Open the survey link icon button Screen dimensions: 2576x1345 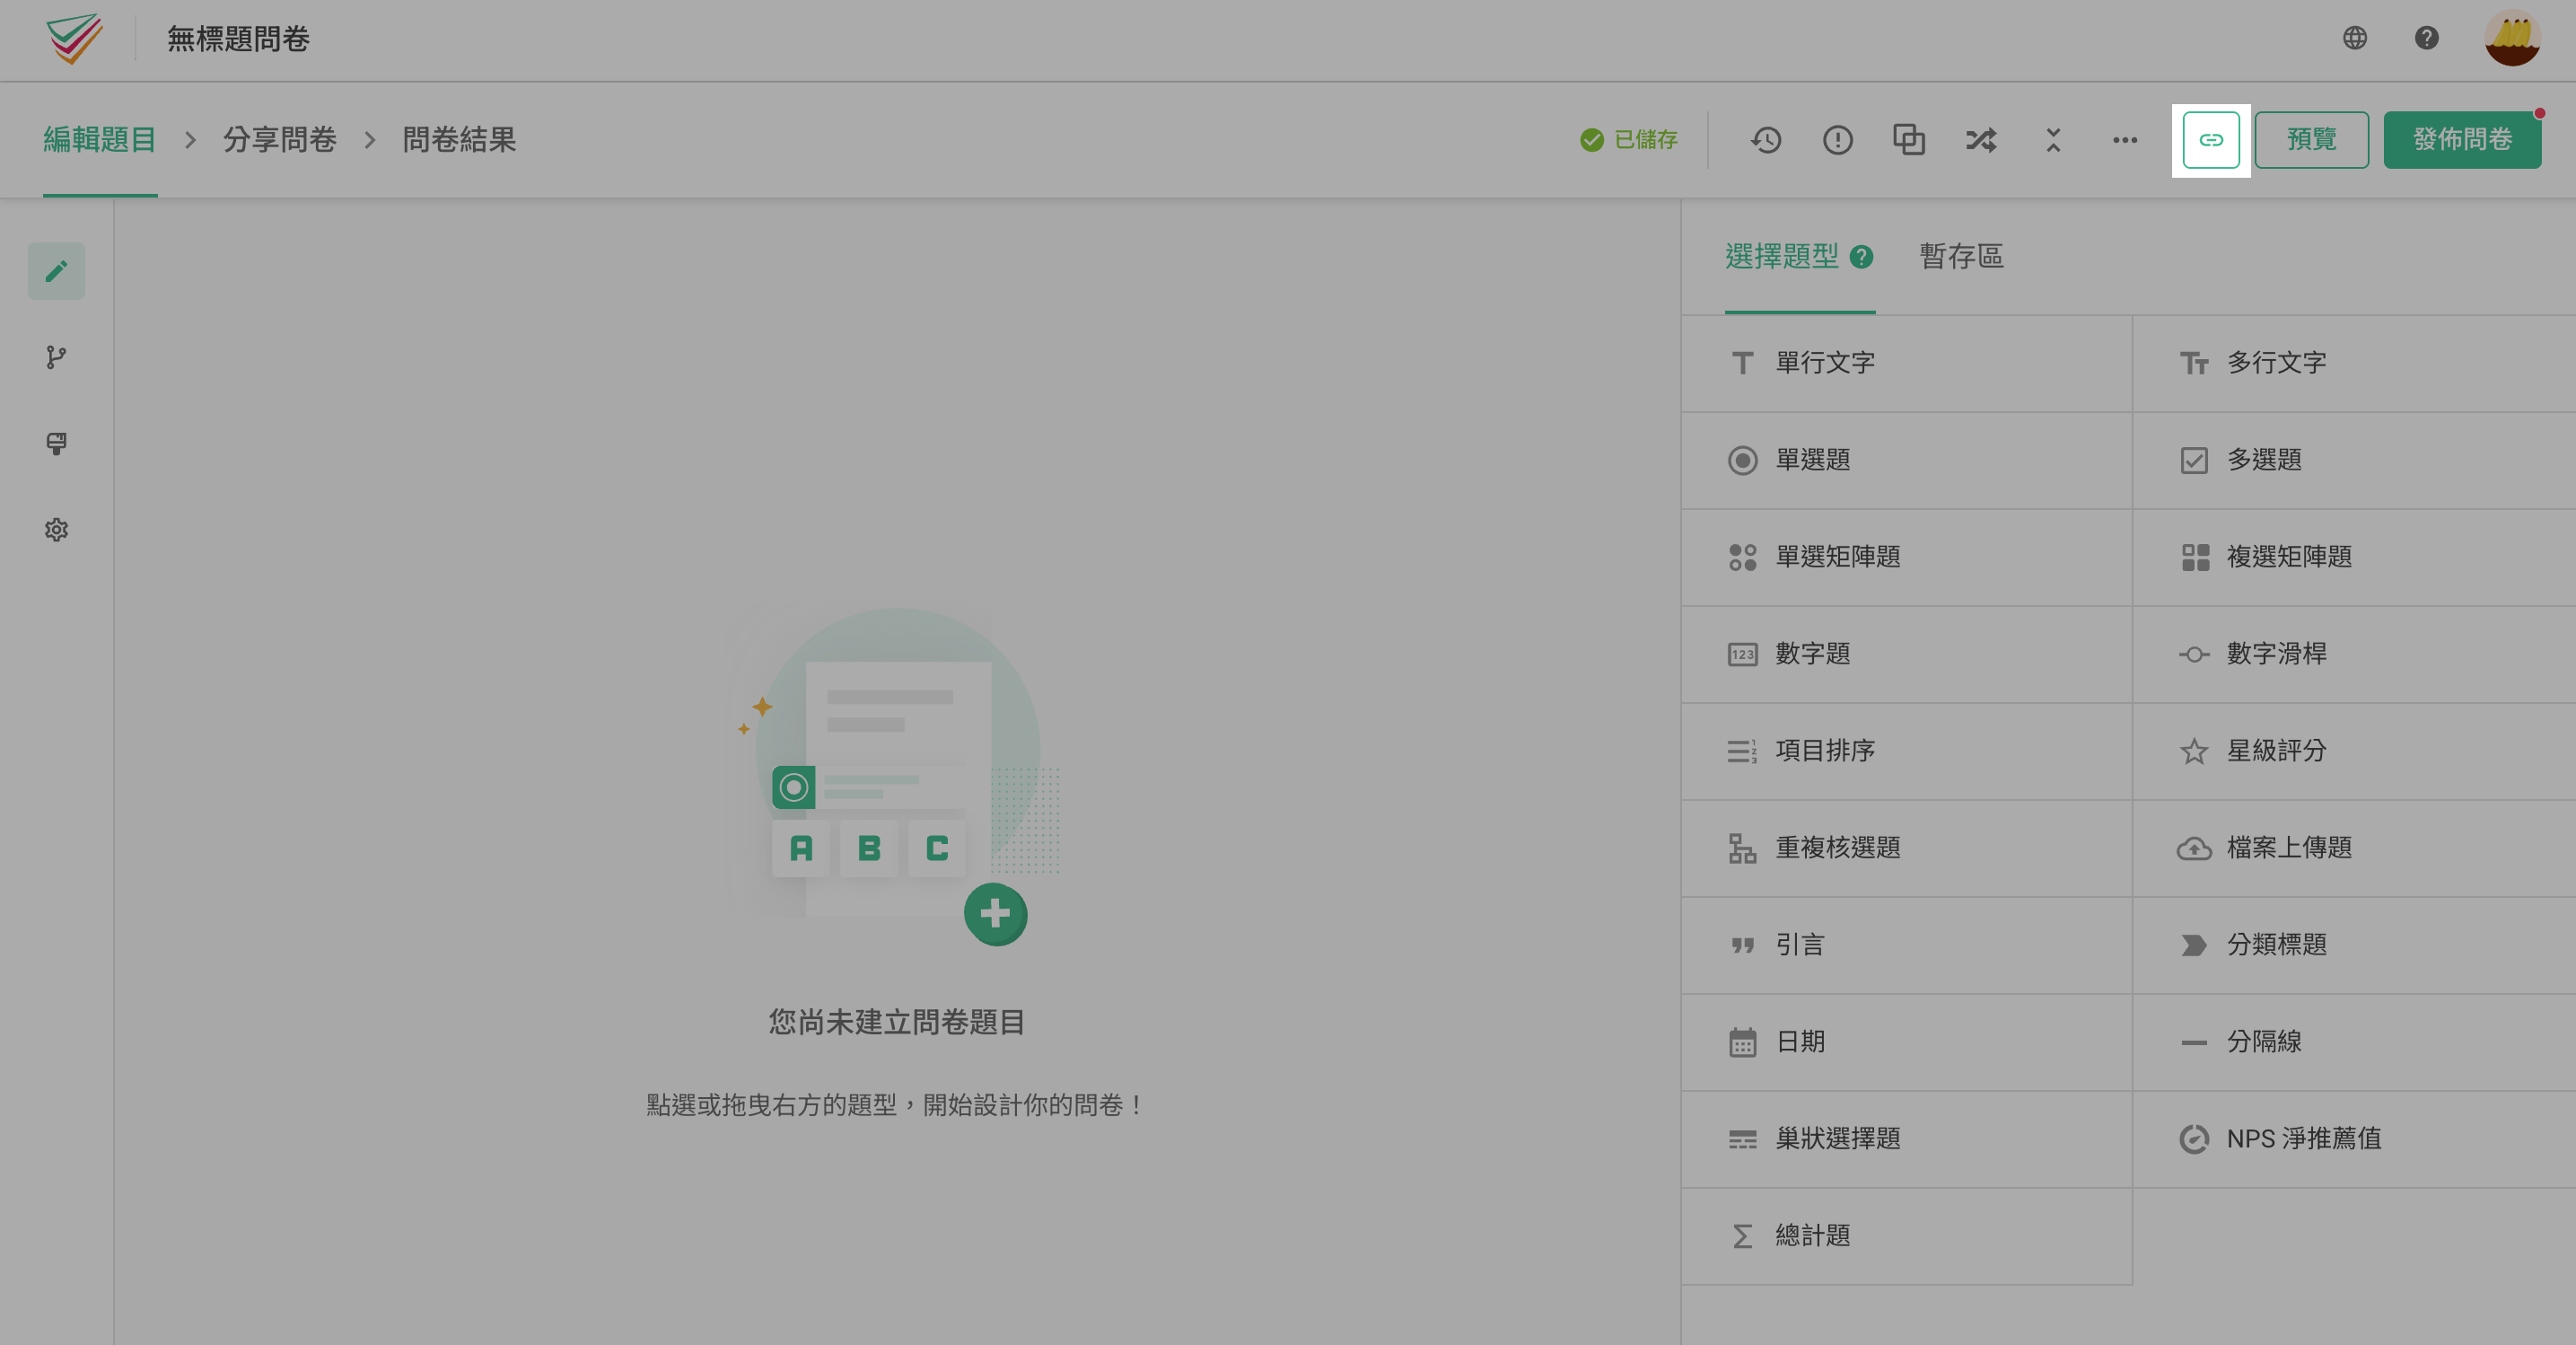[x=2211, y=140]
